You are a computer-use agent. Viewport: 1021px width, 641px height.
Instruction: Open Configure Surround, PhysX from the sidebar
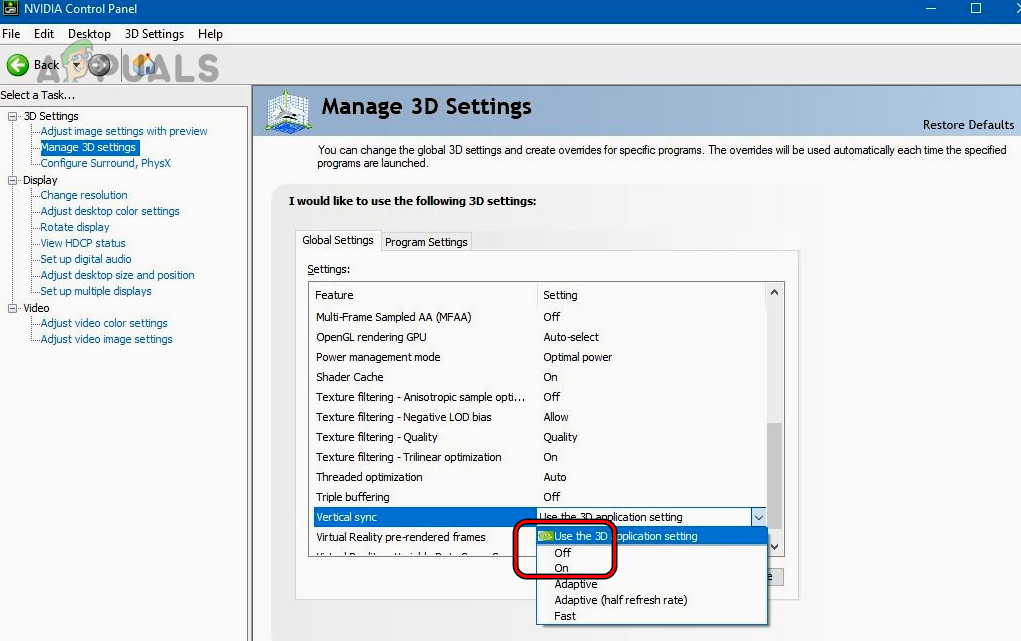[x=104, y=163]
